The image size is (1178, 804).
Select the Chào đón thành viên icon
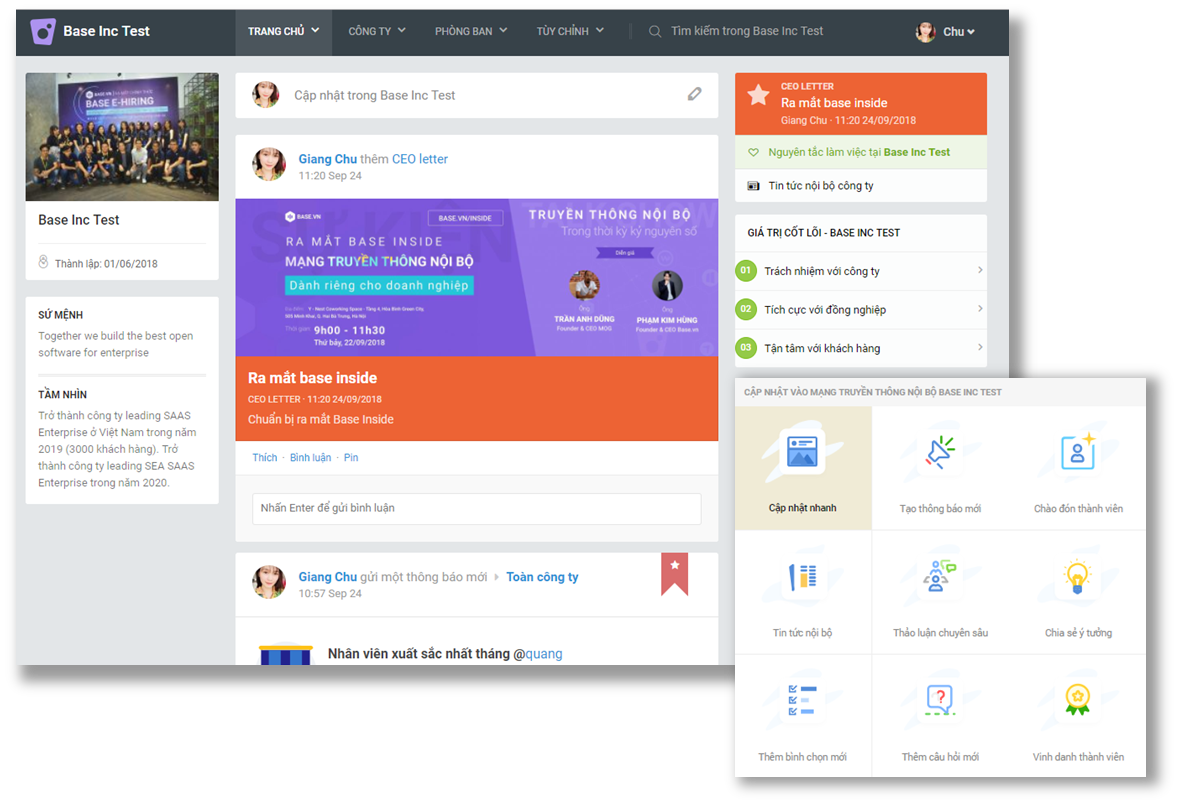(1078, 452)
